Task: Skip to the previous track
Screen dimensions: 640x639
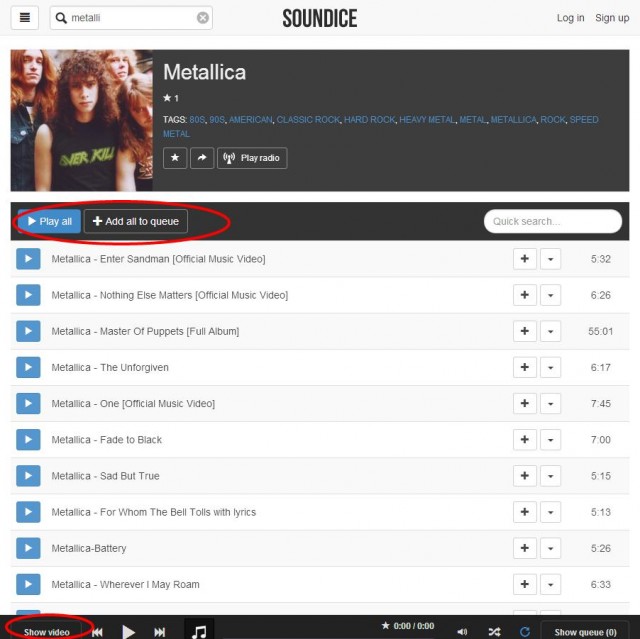Action: click(x=97, y=632)
